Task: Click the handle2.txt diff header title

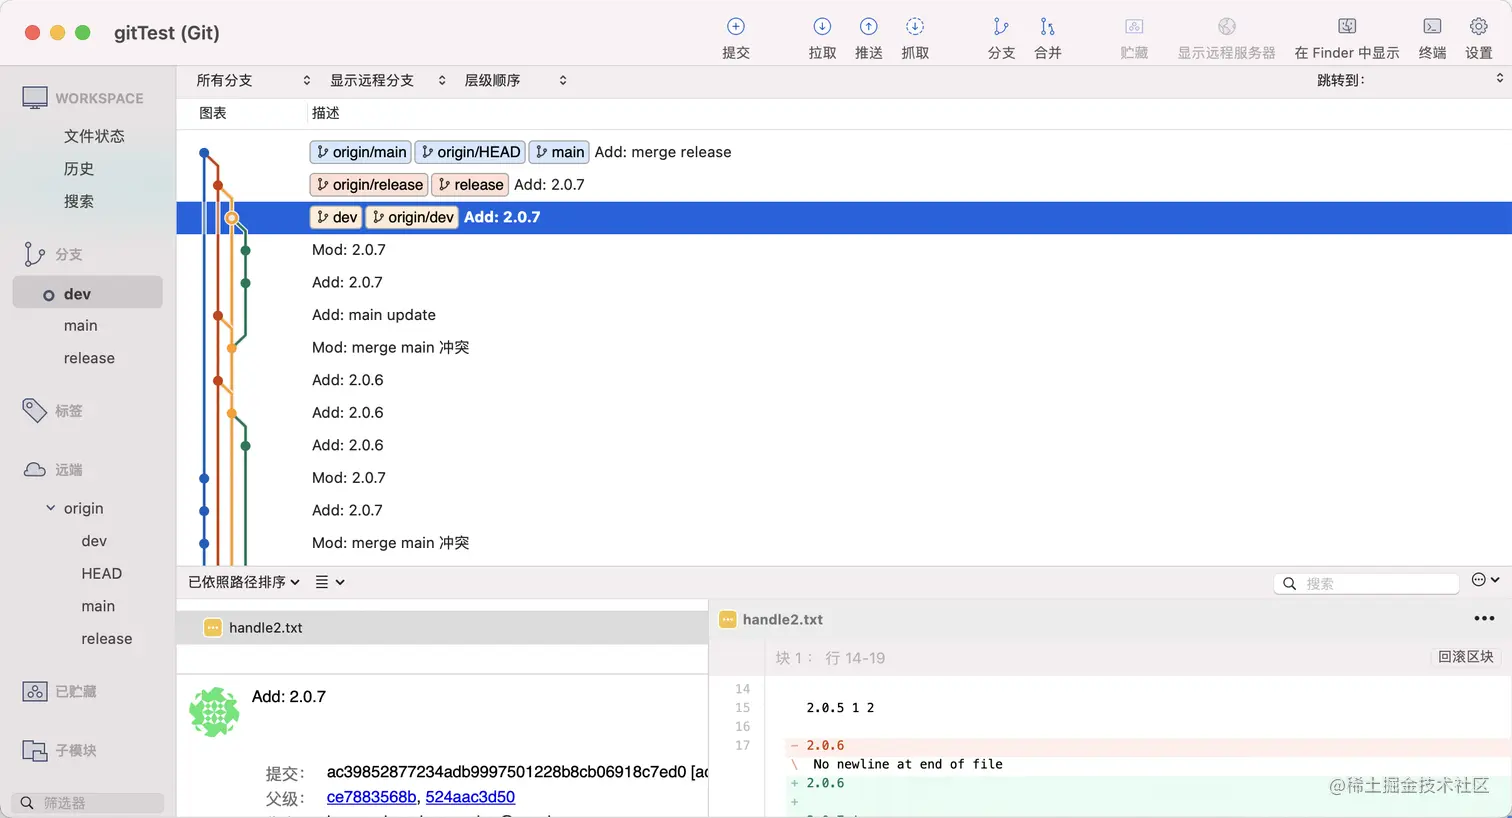Action: (x=783, y=619)
